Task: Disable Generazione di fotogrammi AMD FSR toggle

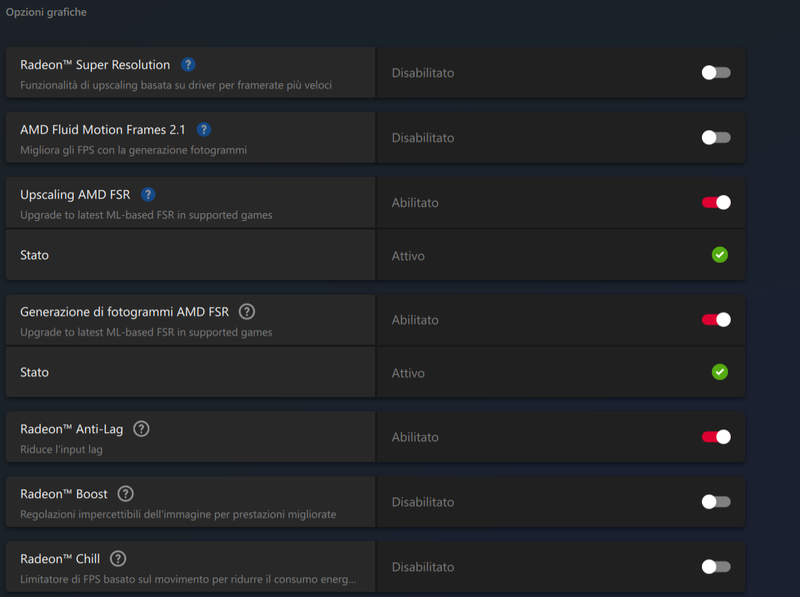Action: (716, 320)
